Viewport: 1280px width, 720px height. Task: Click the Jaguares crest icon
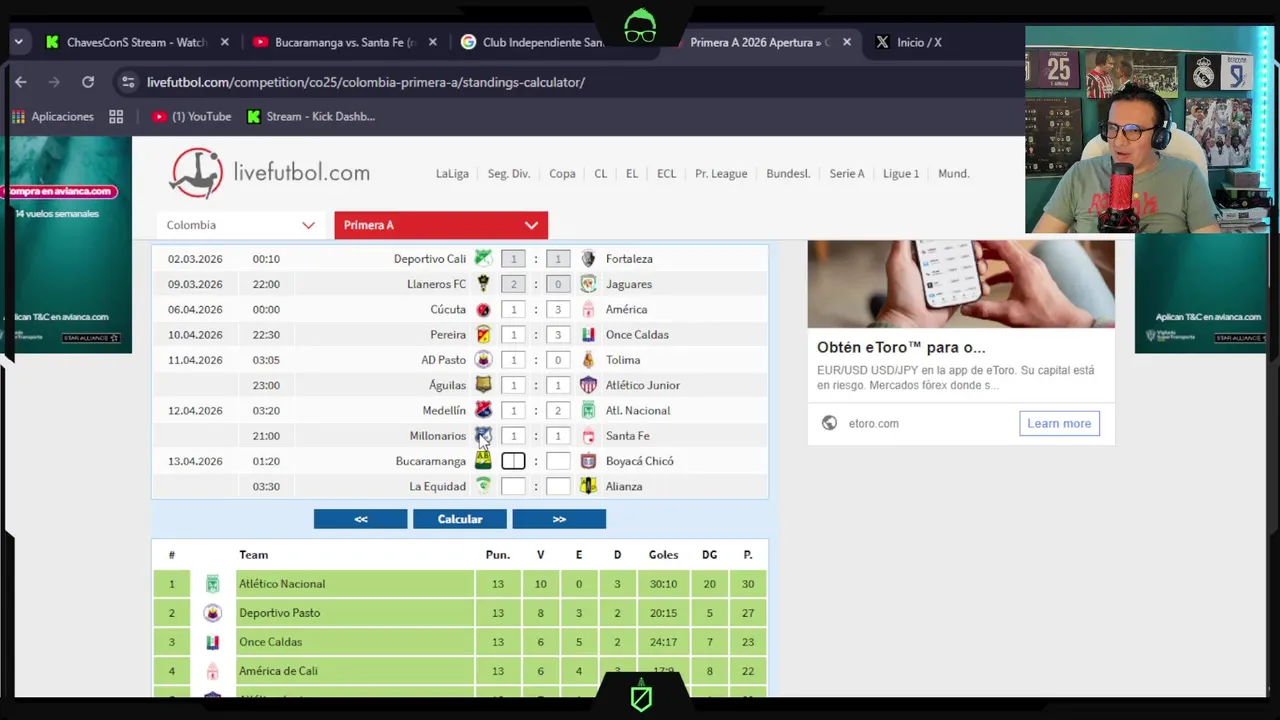tap(588, 284)
